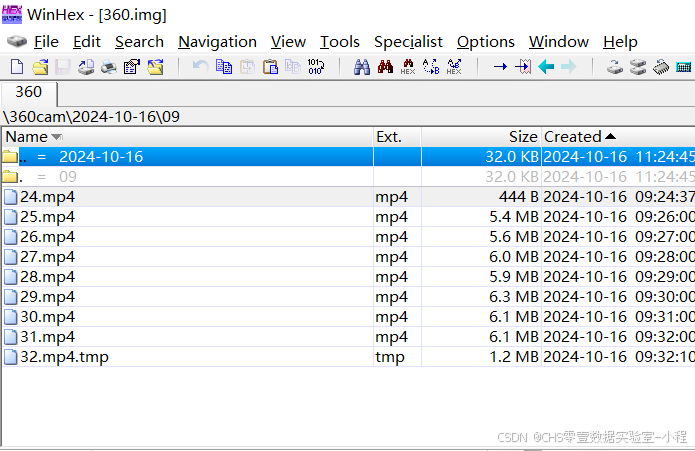Click the path \360cam\2024-10-16\09

coord(91,117)
